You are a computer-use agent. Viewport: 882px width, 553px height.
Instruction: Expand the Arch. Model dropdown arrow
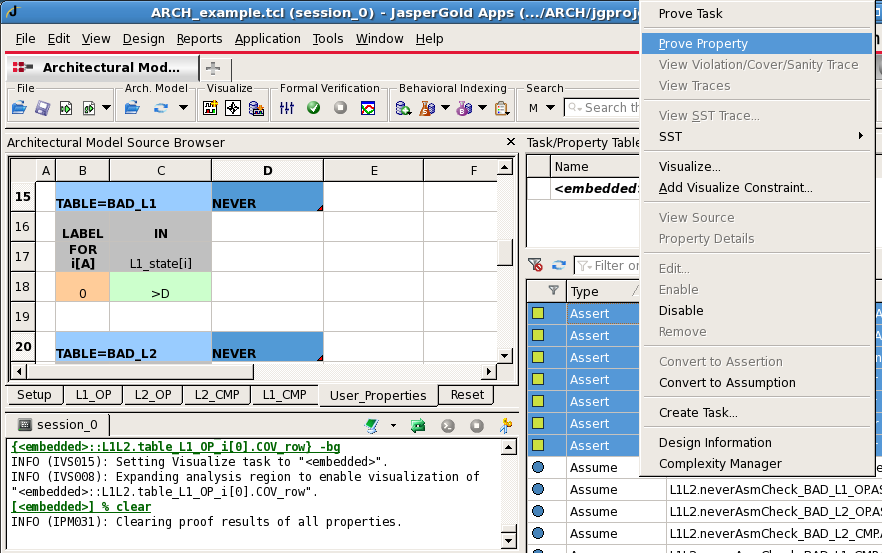[183, 107]
